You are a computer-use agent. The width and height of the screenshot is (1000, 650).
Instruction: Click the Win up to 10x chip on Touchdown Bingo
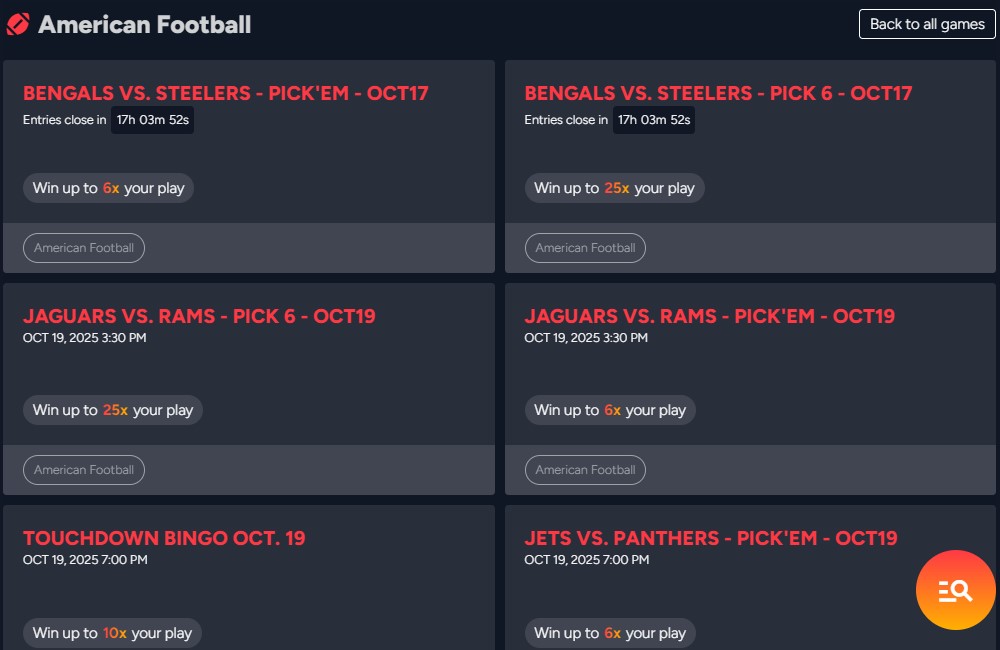click(x=112, y=632)
